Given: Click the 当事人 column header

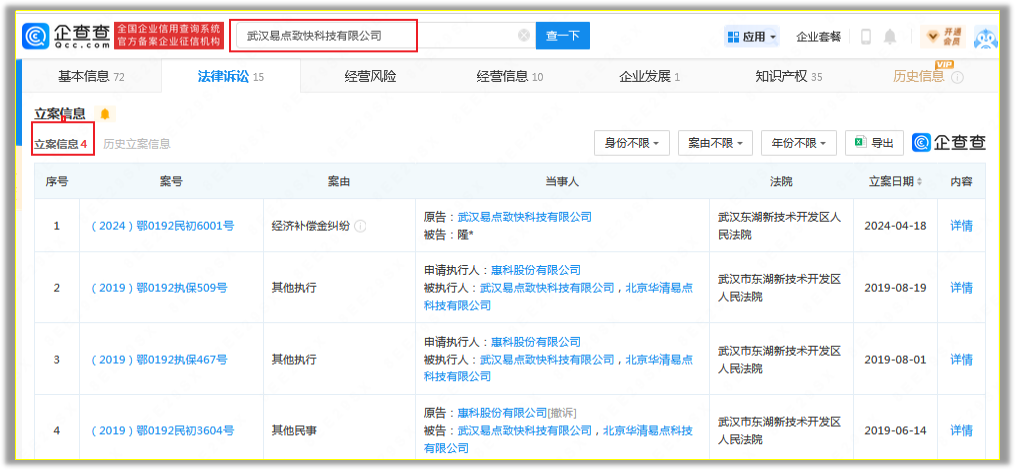Looking at the screenshot, I should point(562,182).
